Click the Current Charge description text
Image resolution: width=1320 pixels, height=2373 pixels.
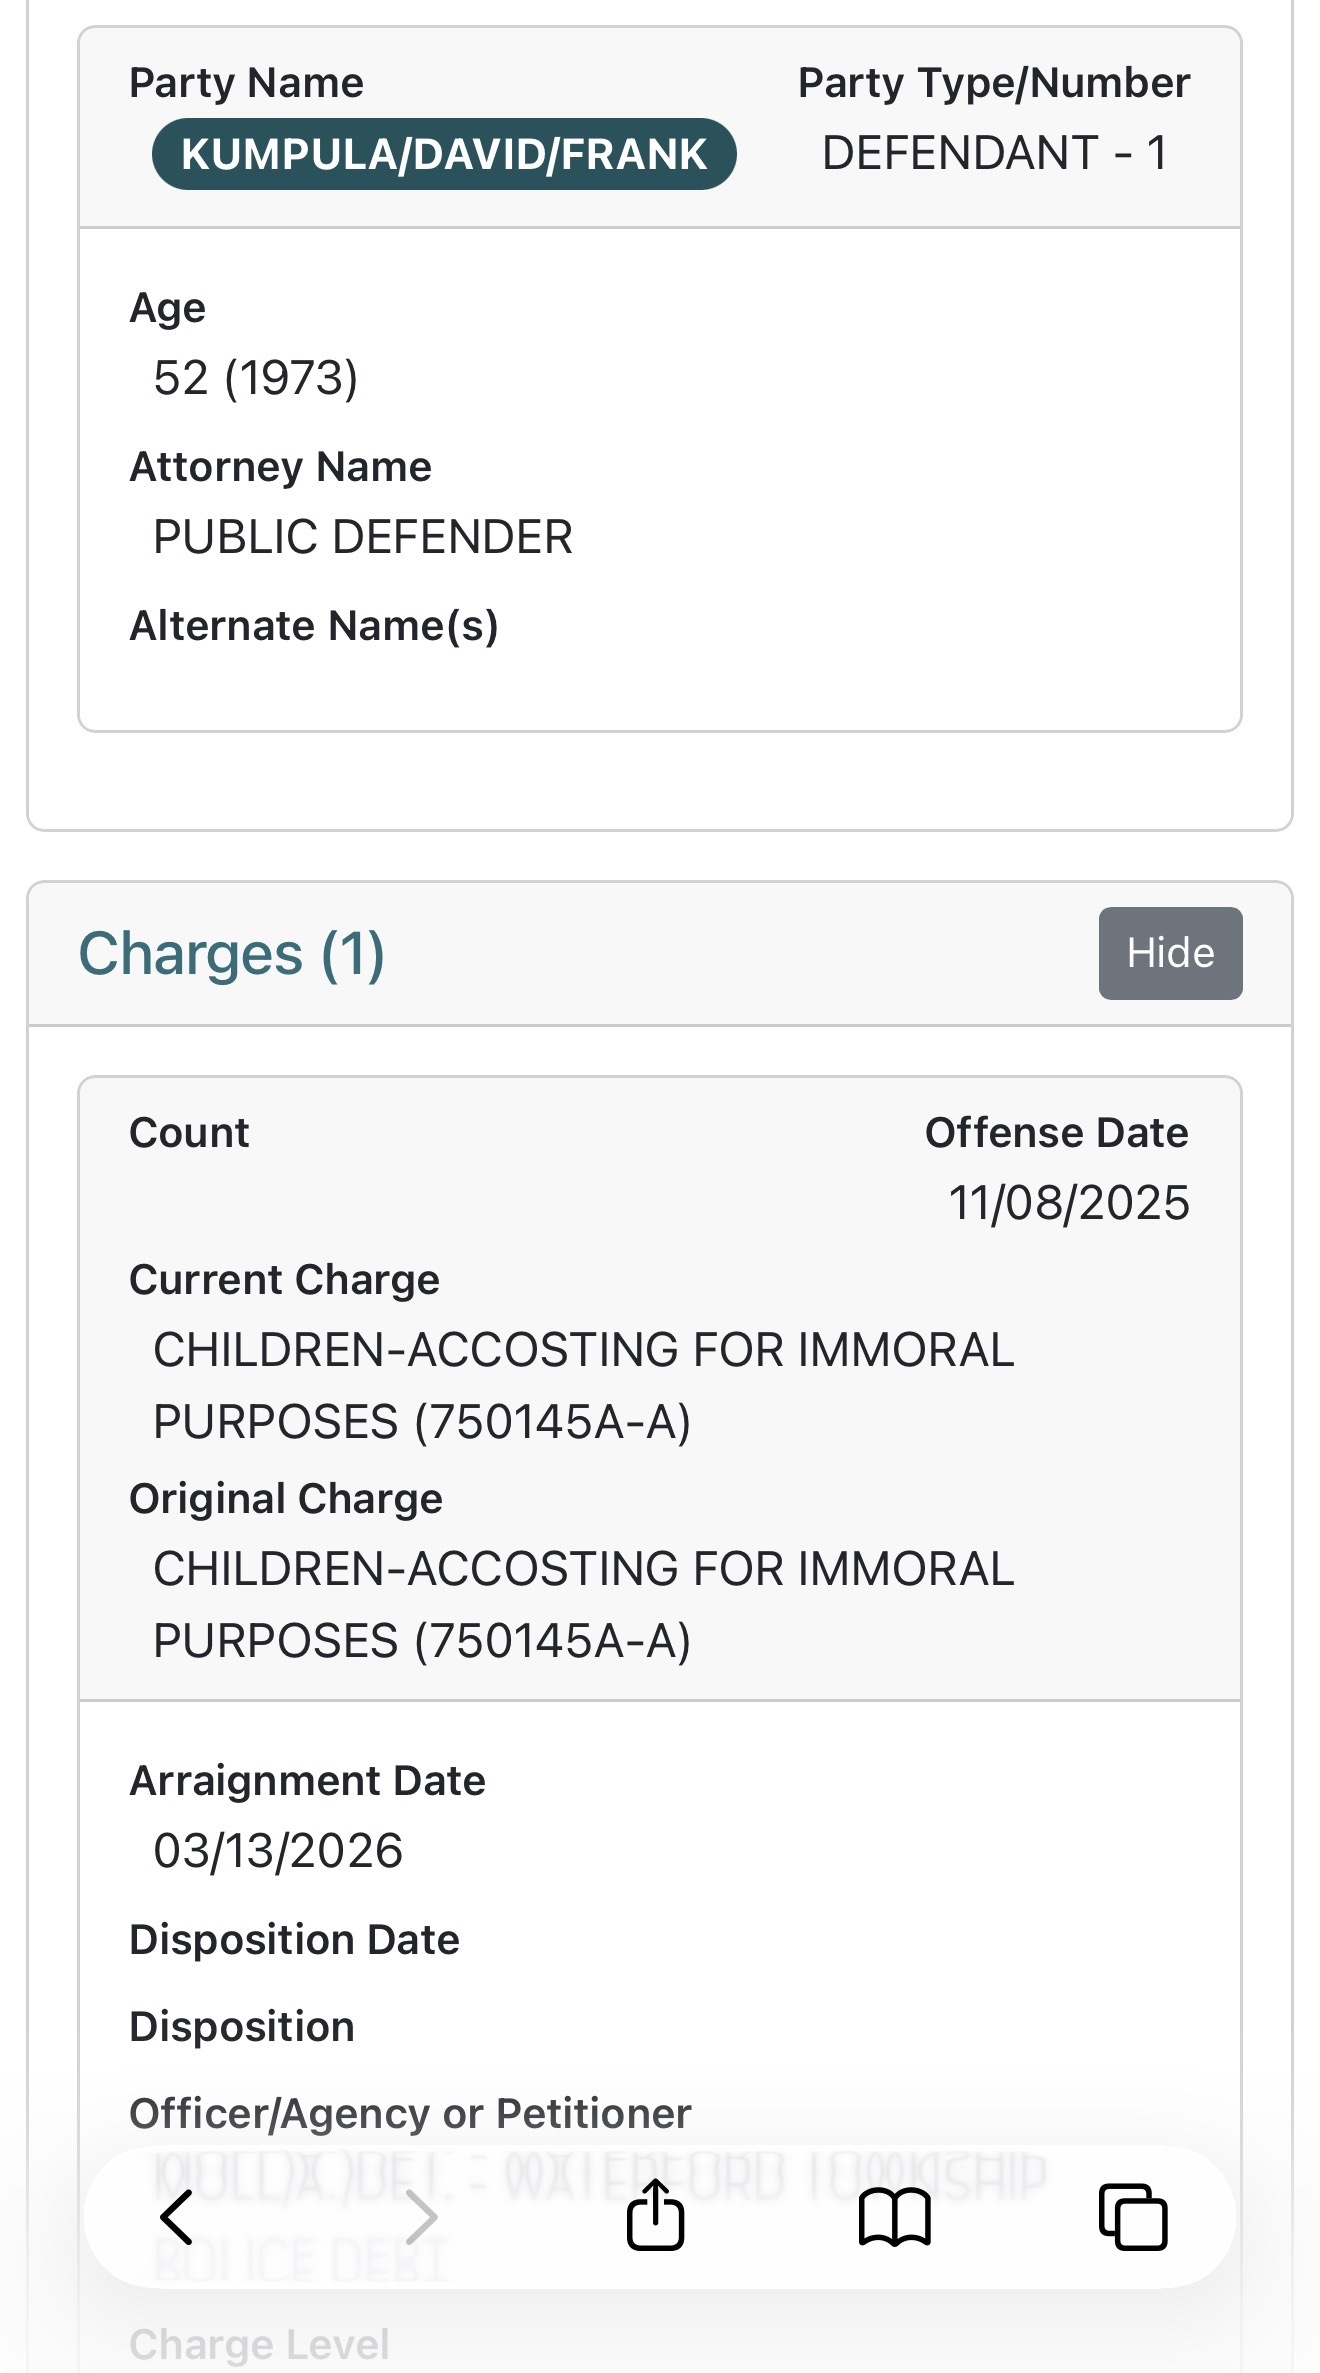coord(583,1385)
